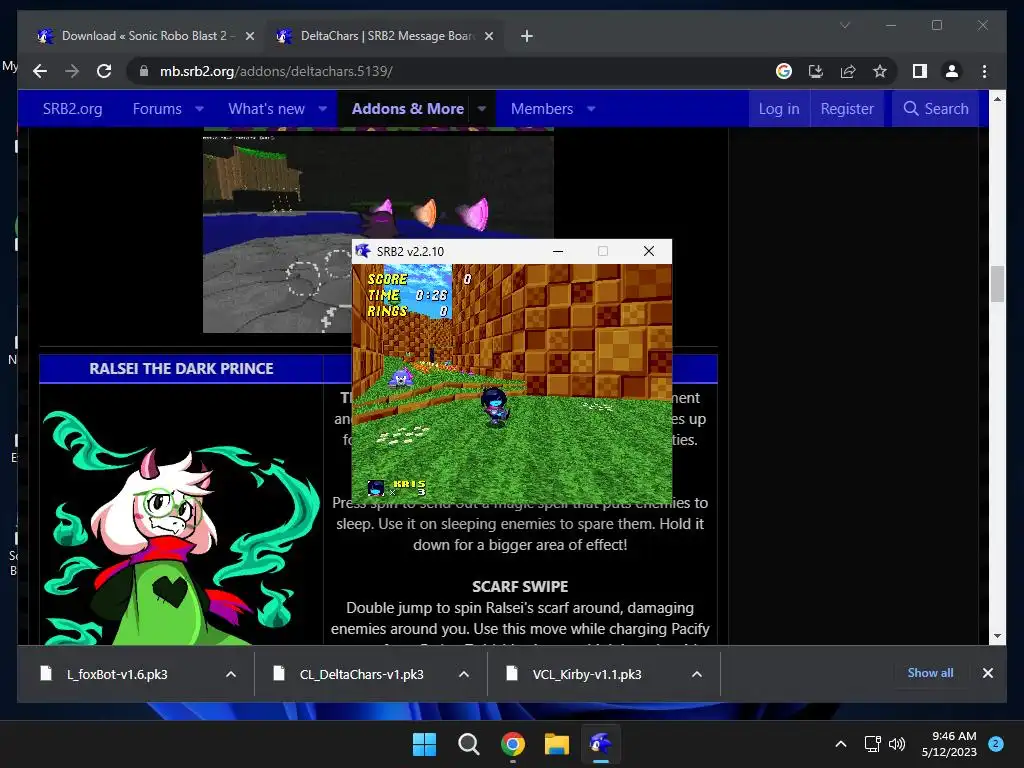Click the SRB2 Sonic taskbar icon
The height and width of the screenshot is (768, 1024).
601,744
